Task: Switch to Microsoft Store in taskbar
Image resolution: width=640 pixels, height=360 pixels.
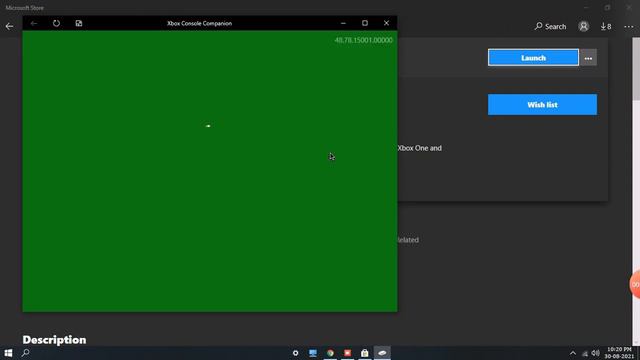Action: [x=364, y=353]
